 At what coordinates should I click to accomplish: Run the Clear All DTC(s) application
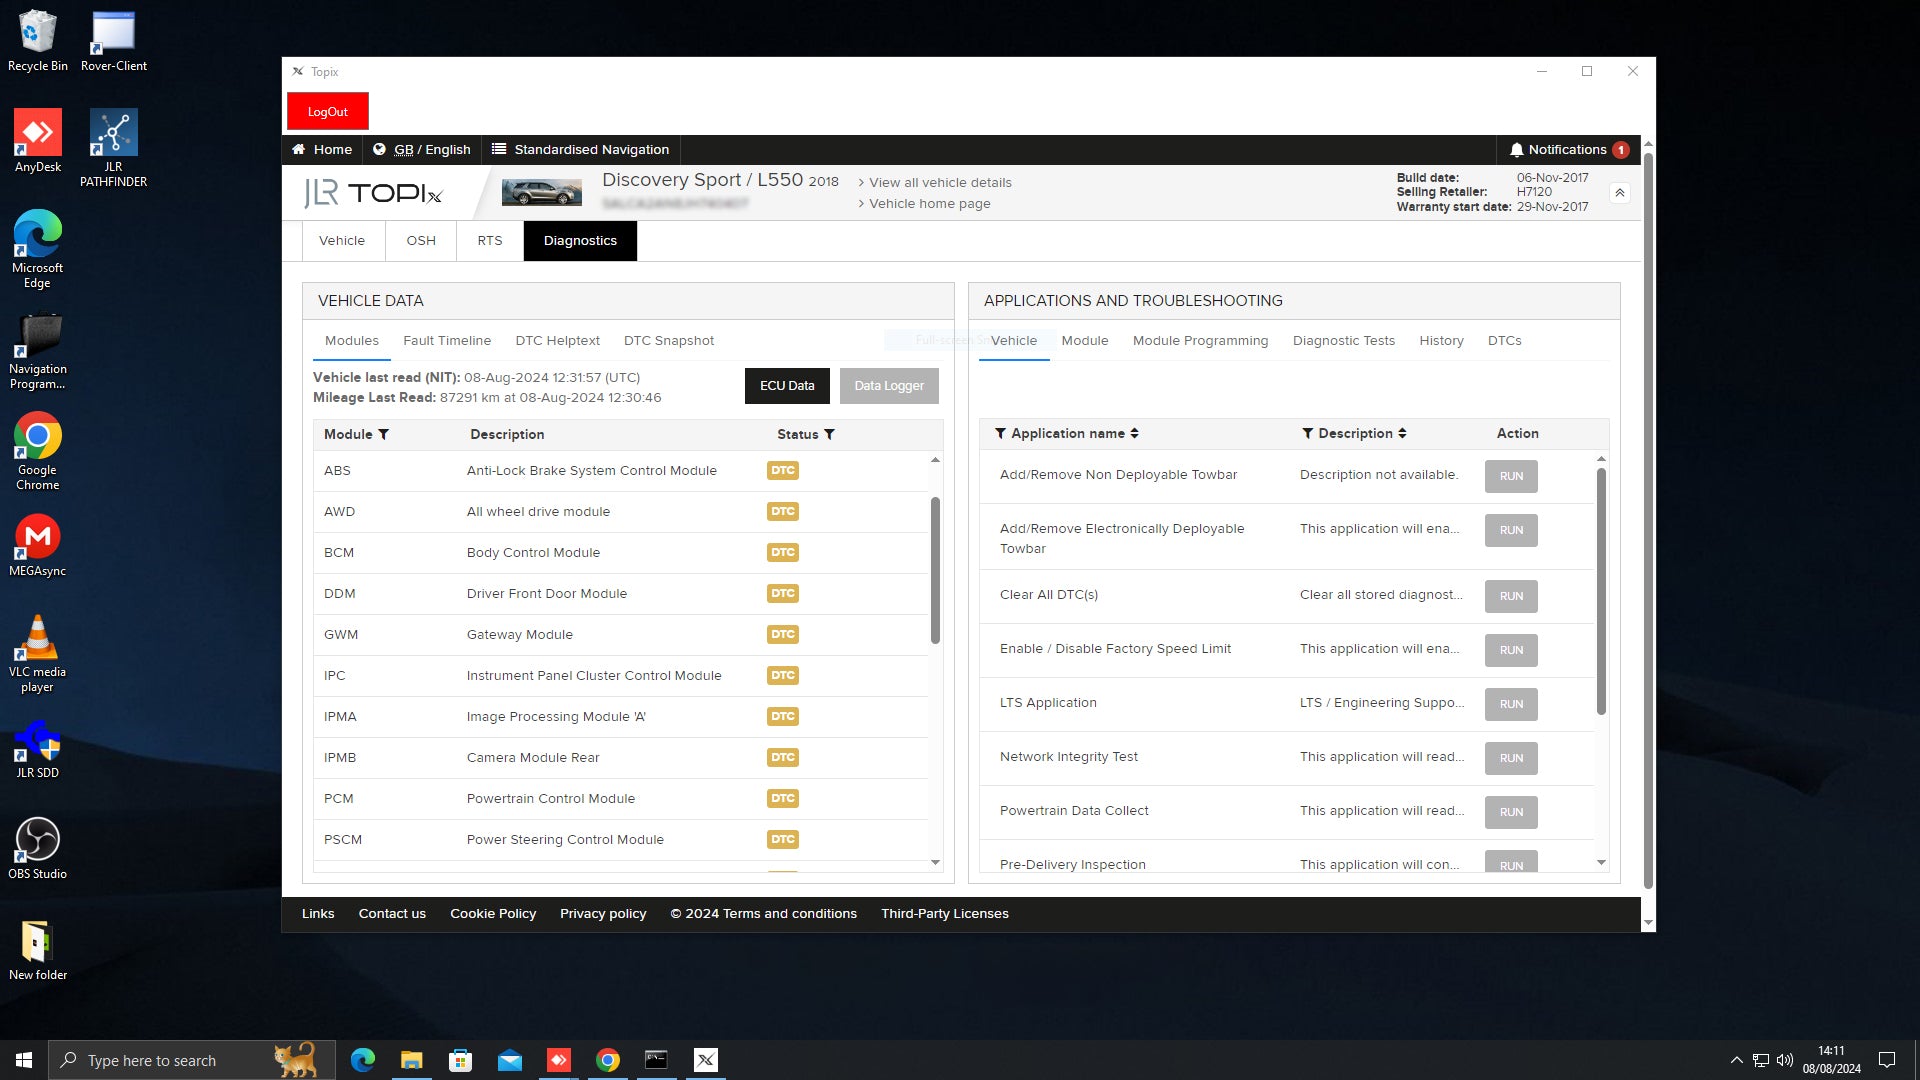point(1511,596)
